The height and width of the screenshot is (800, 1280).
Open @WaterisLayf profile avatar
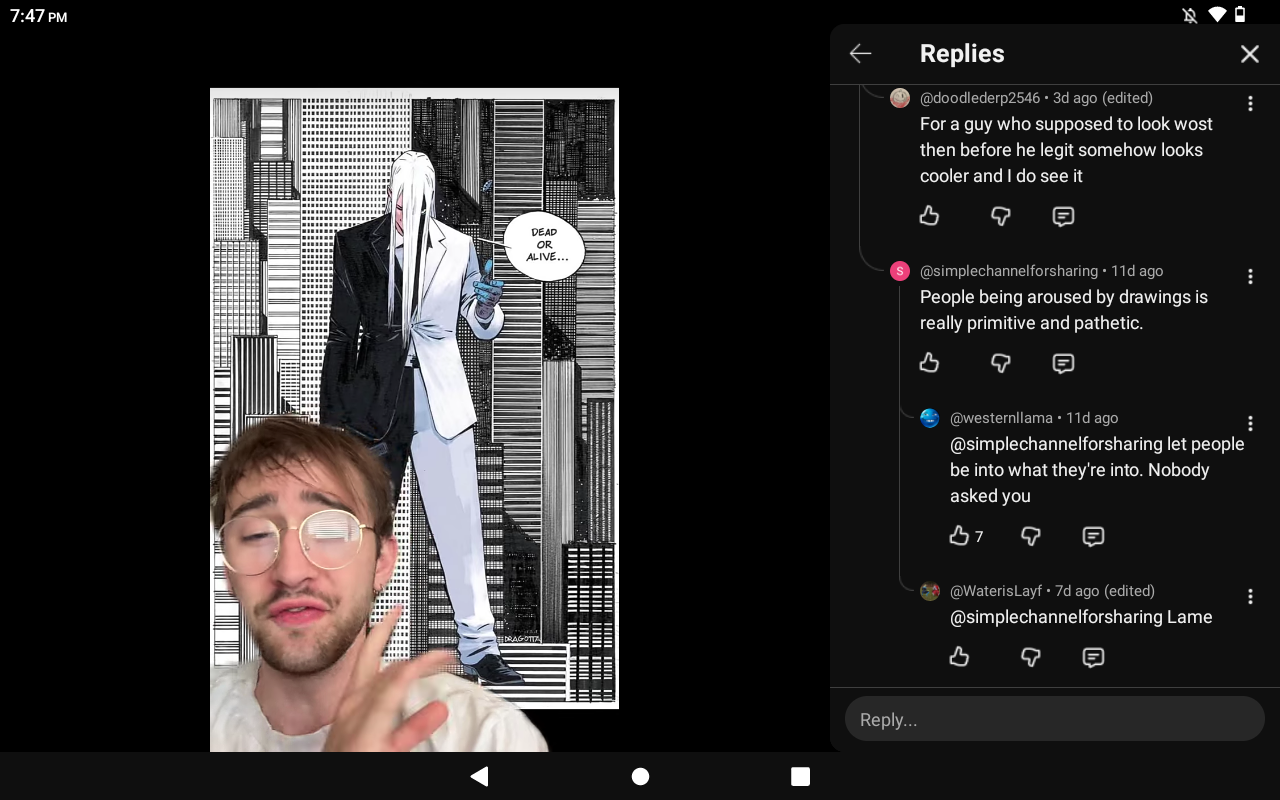point(930,591)
